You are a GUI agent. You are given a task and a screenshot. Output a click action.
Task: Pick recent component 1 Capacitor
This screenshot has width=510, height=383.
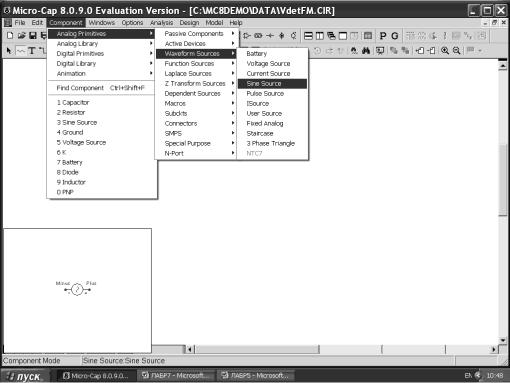click(x=102, y=103)
